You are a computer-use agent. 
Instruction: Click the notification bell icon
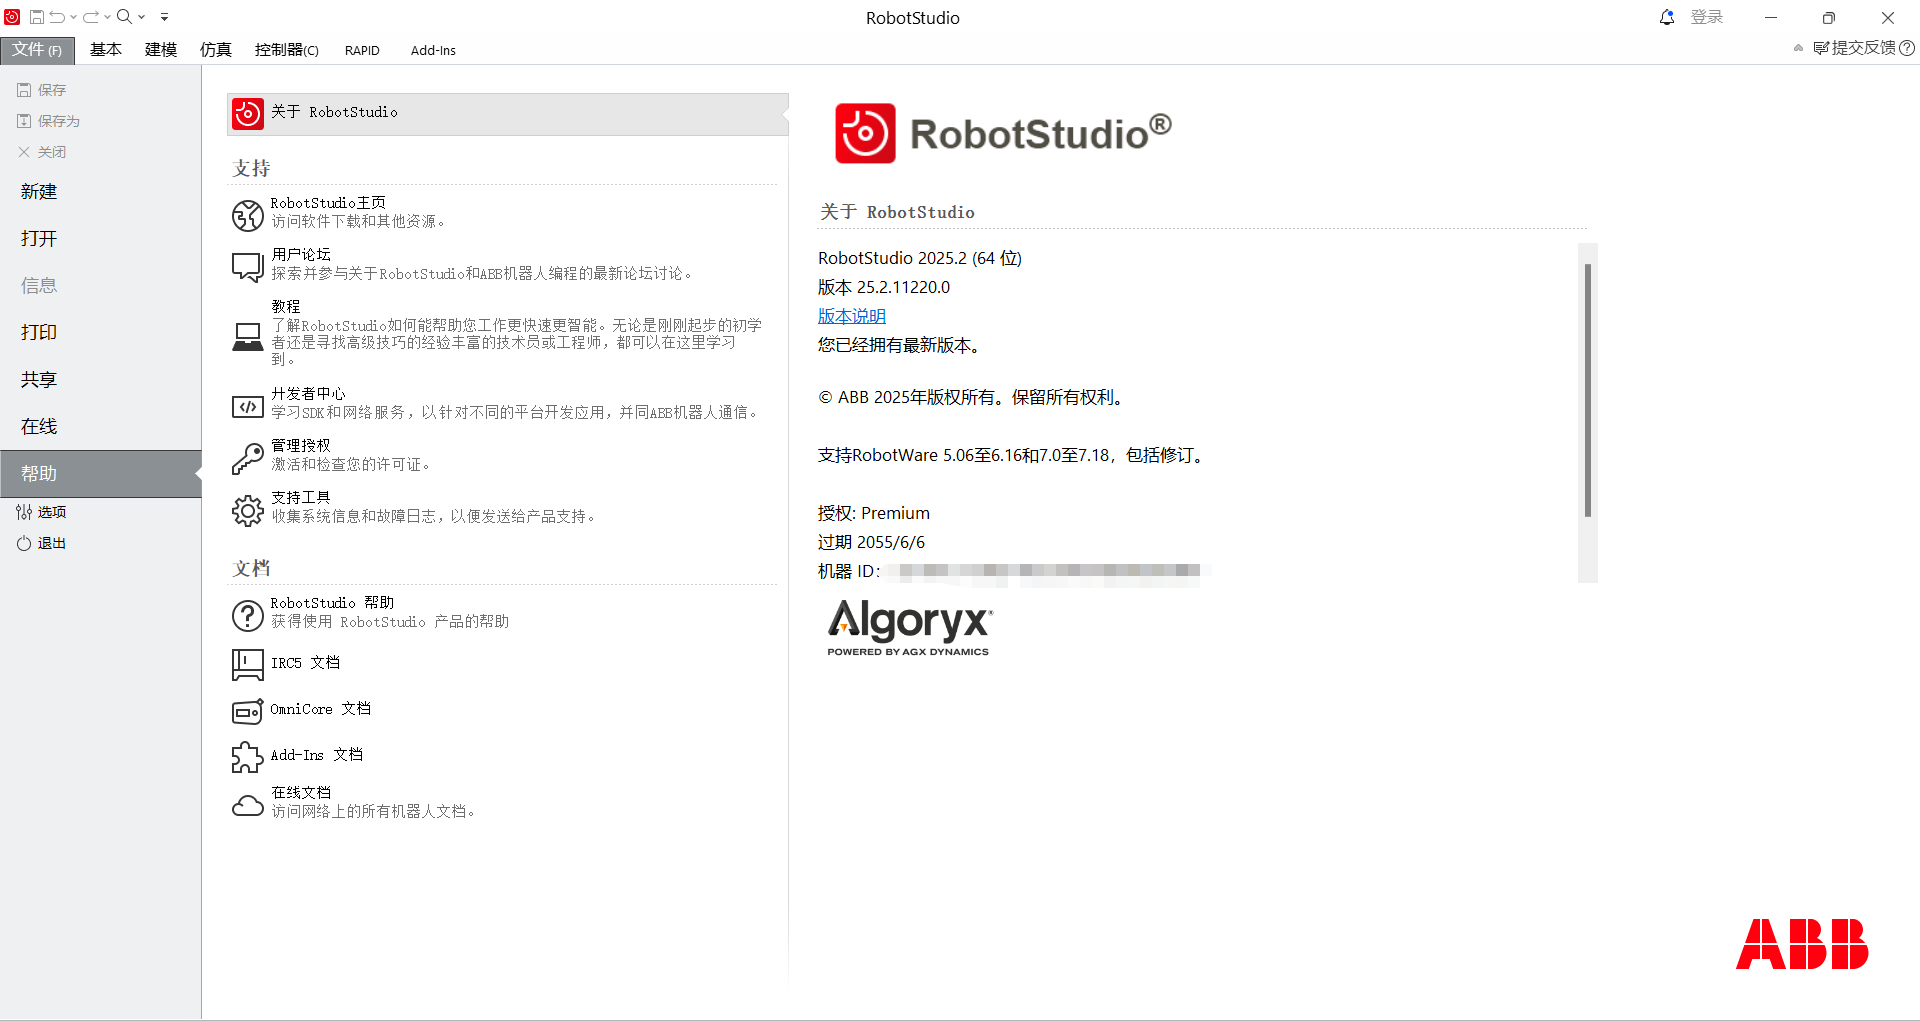tap(1665, 17)
